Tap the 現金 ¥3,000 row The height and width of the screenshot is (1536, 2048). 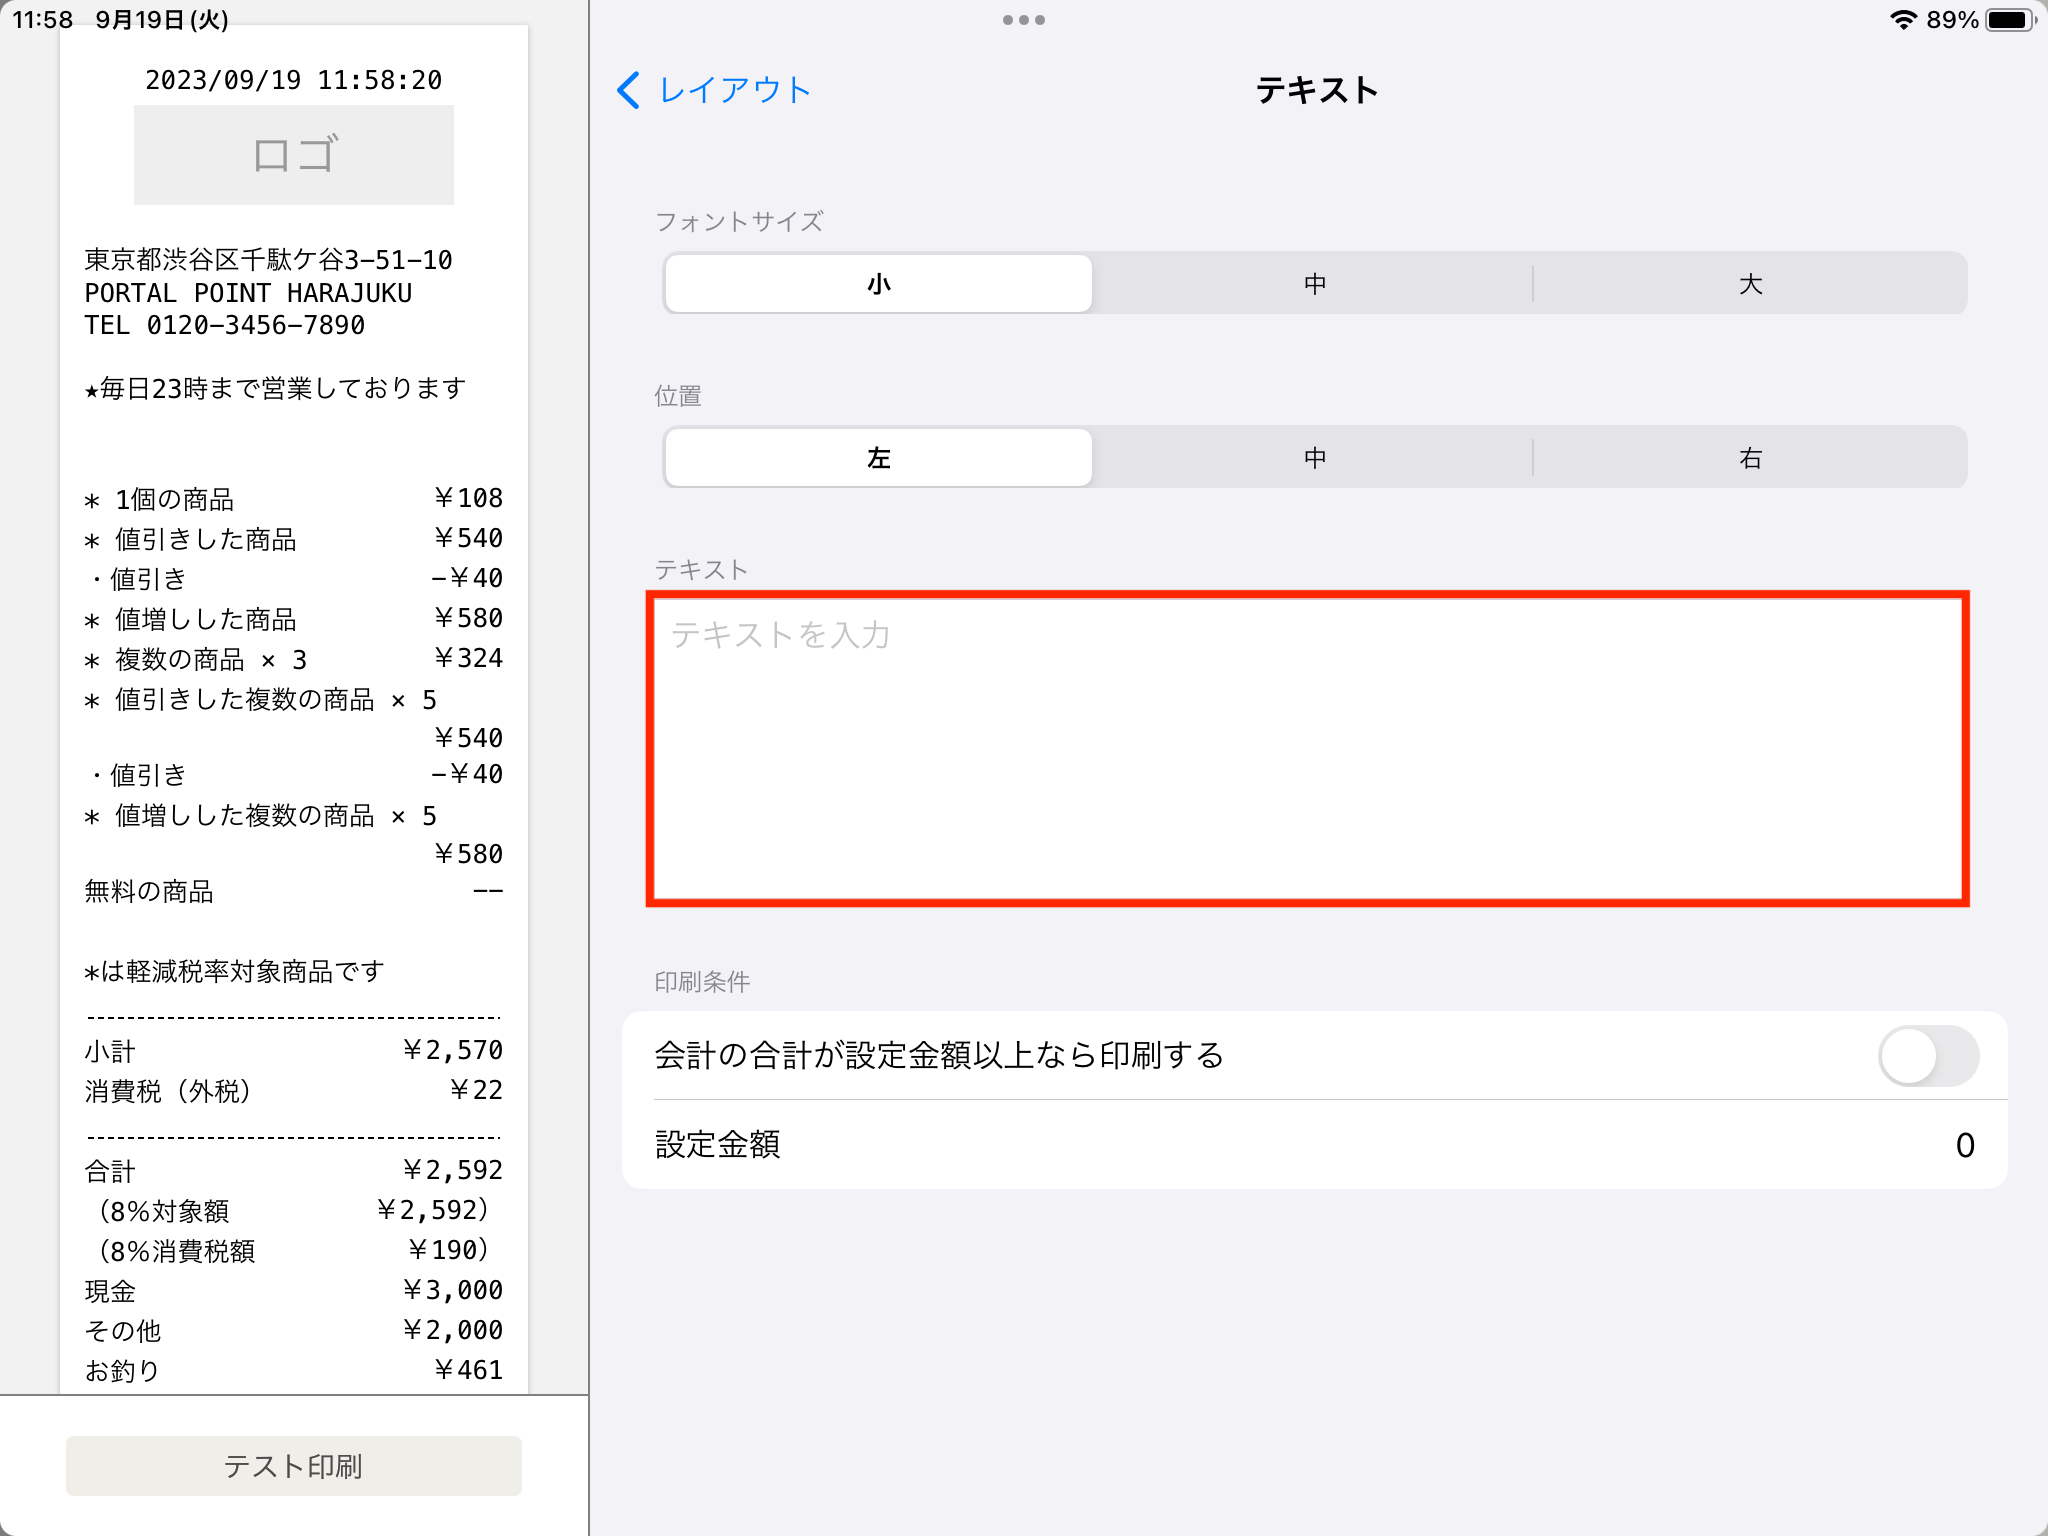tap(294, 1290)
